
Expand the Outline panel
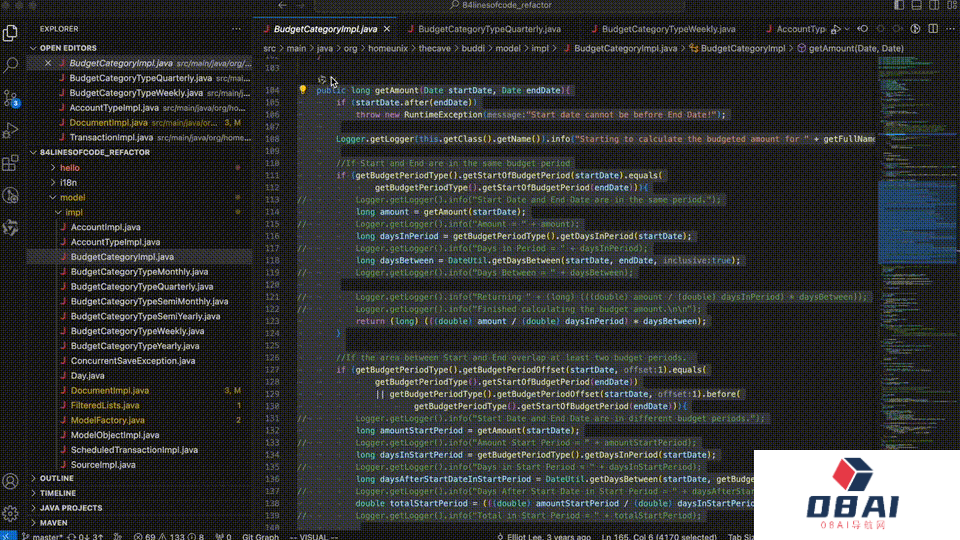pos(56,479)
